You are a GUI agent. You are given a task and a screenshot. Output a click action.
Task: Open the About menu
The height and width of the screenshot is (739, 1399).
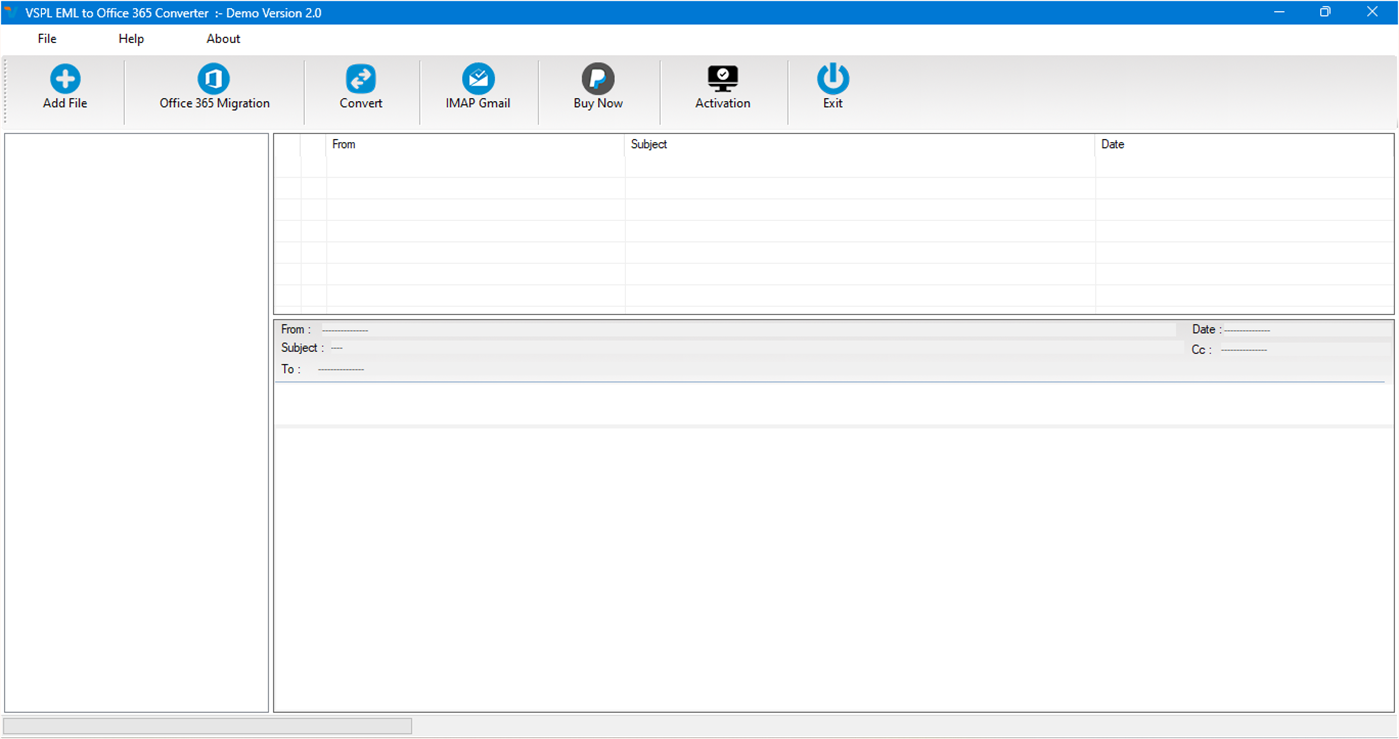[x=222, y=38]
